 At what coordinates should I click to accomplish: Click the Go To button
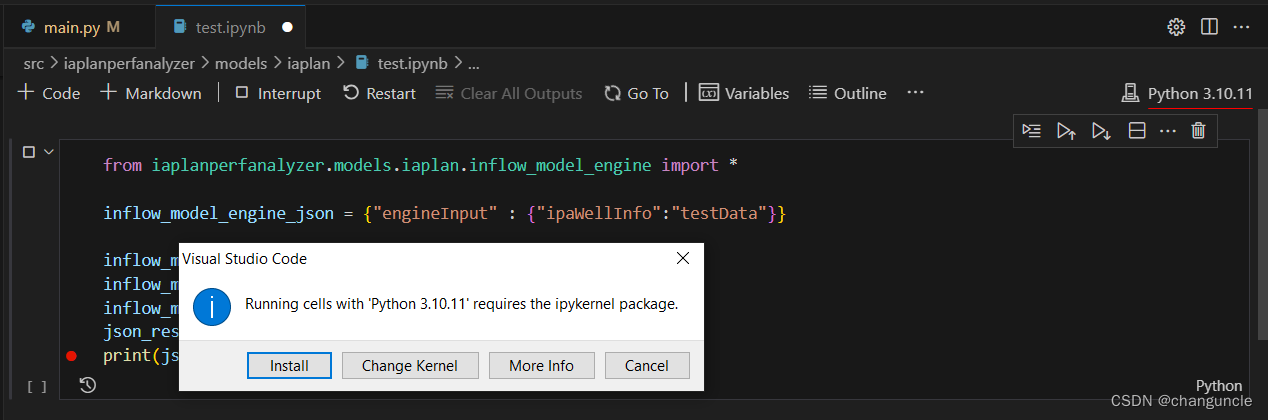pos(636,93)
